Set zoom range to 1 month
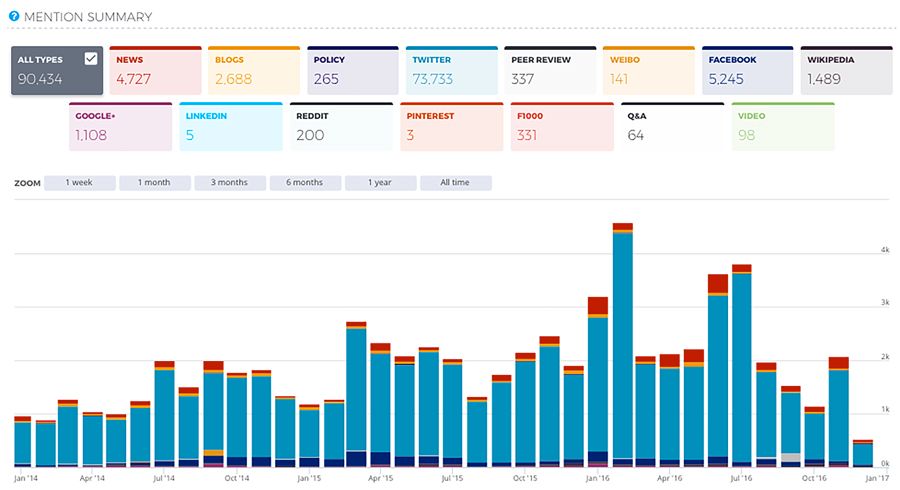Viewport: 900px width, 490px height. pyautogui.click(x=154, y=183)
